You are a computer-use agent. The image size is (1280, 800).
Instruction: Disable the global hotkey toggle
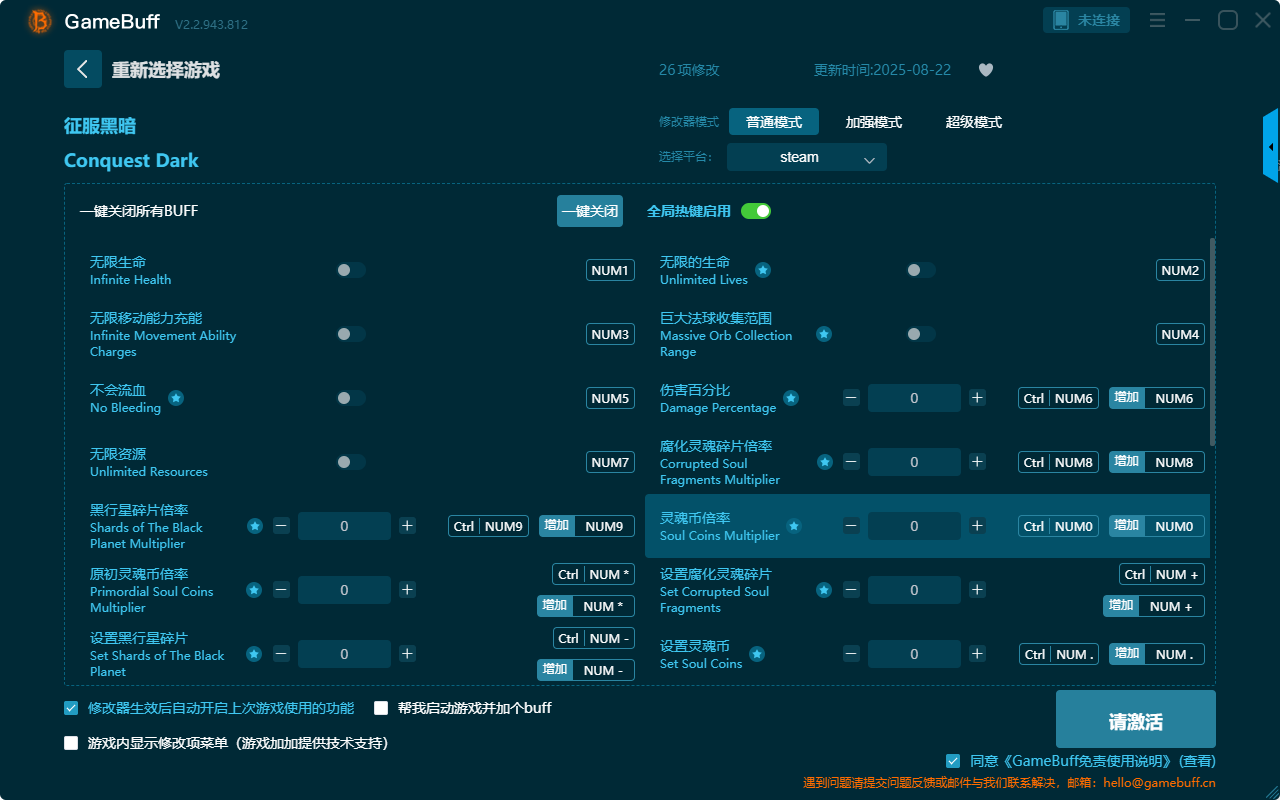(x=756, y=211)
